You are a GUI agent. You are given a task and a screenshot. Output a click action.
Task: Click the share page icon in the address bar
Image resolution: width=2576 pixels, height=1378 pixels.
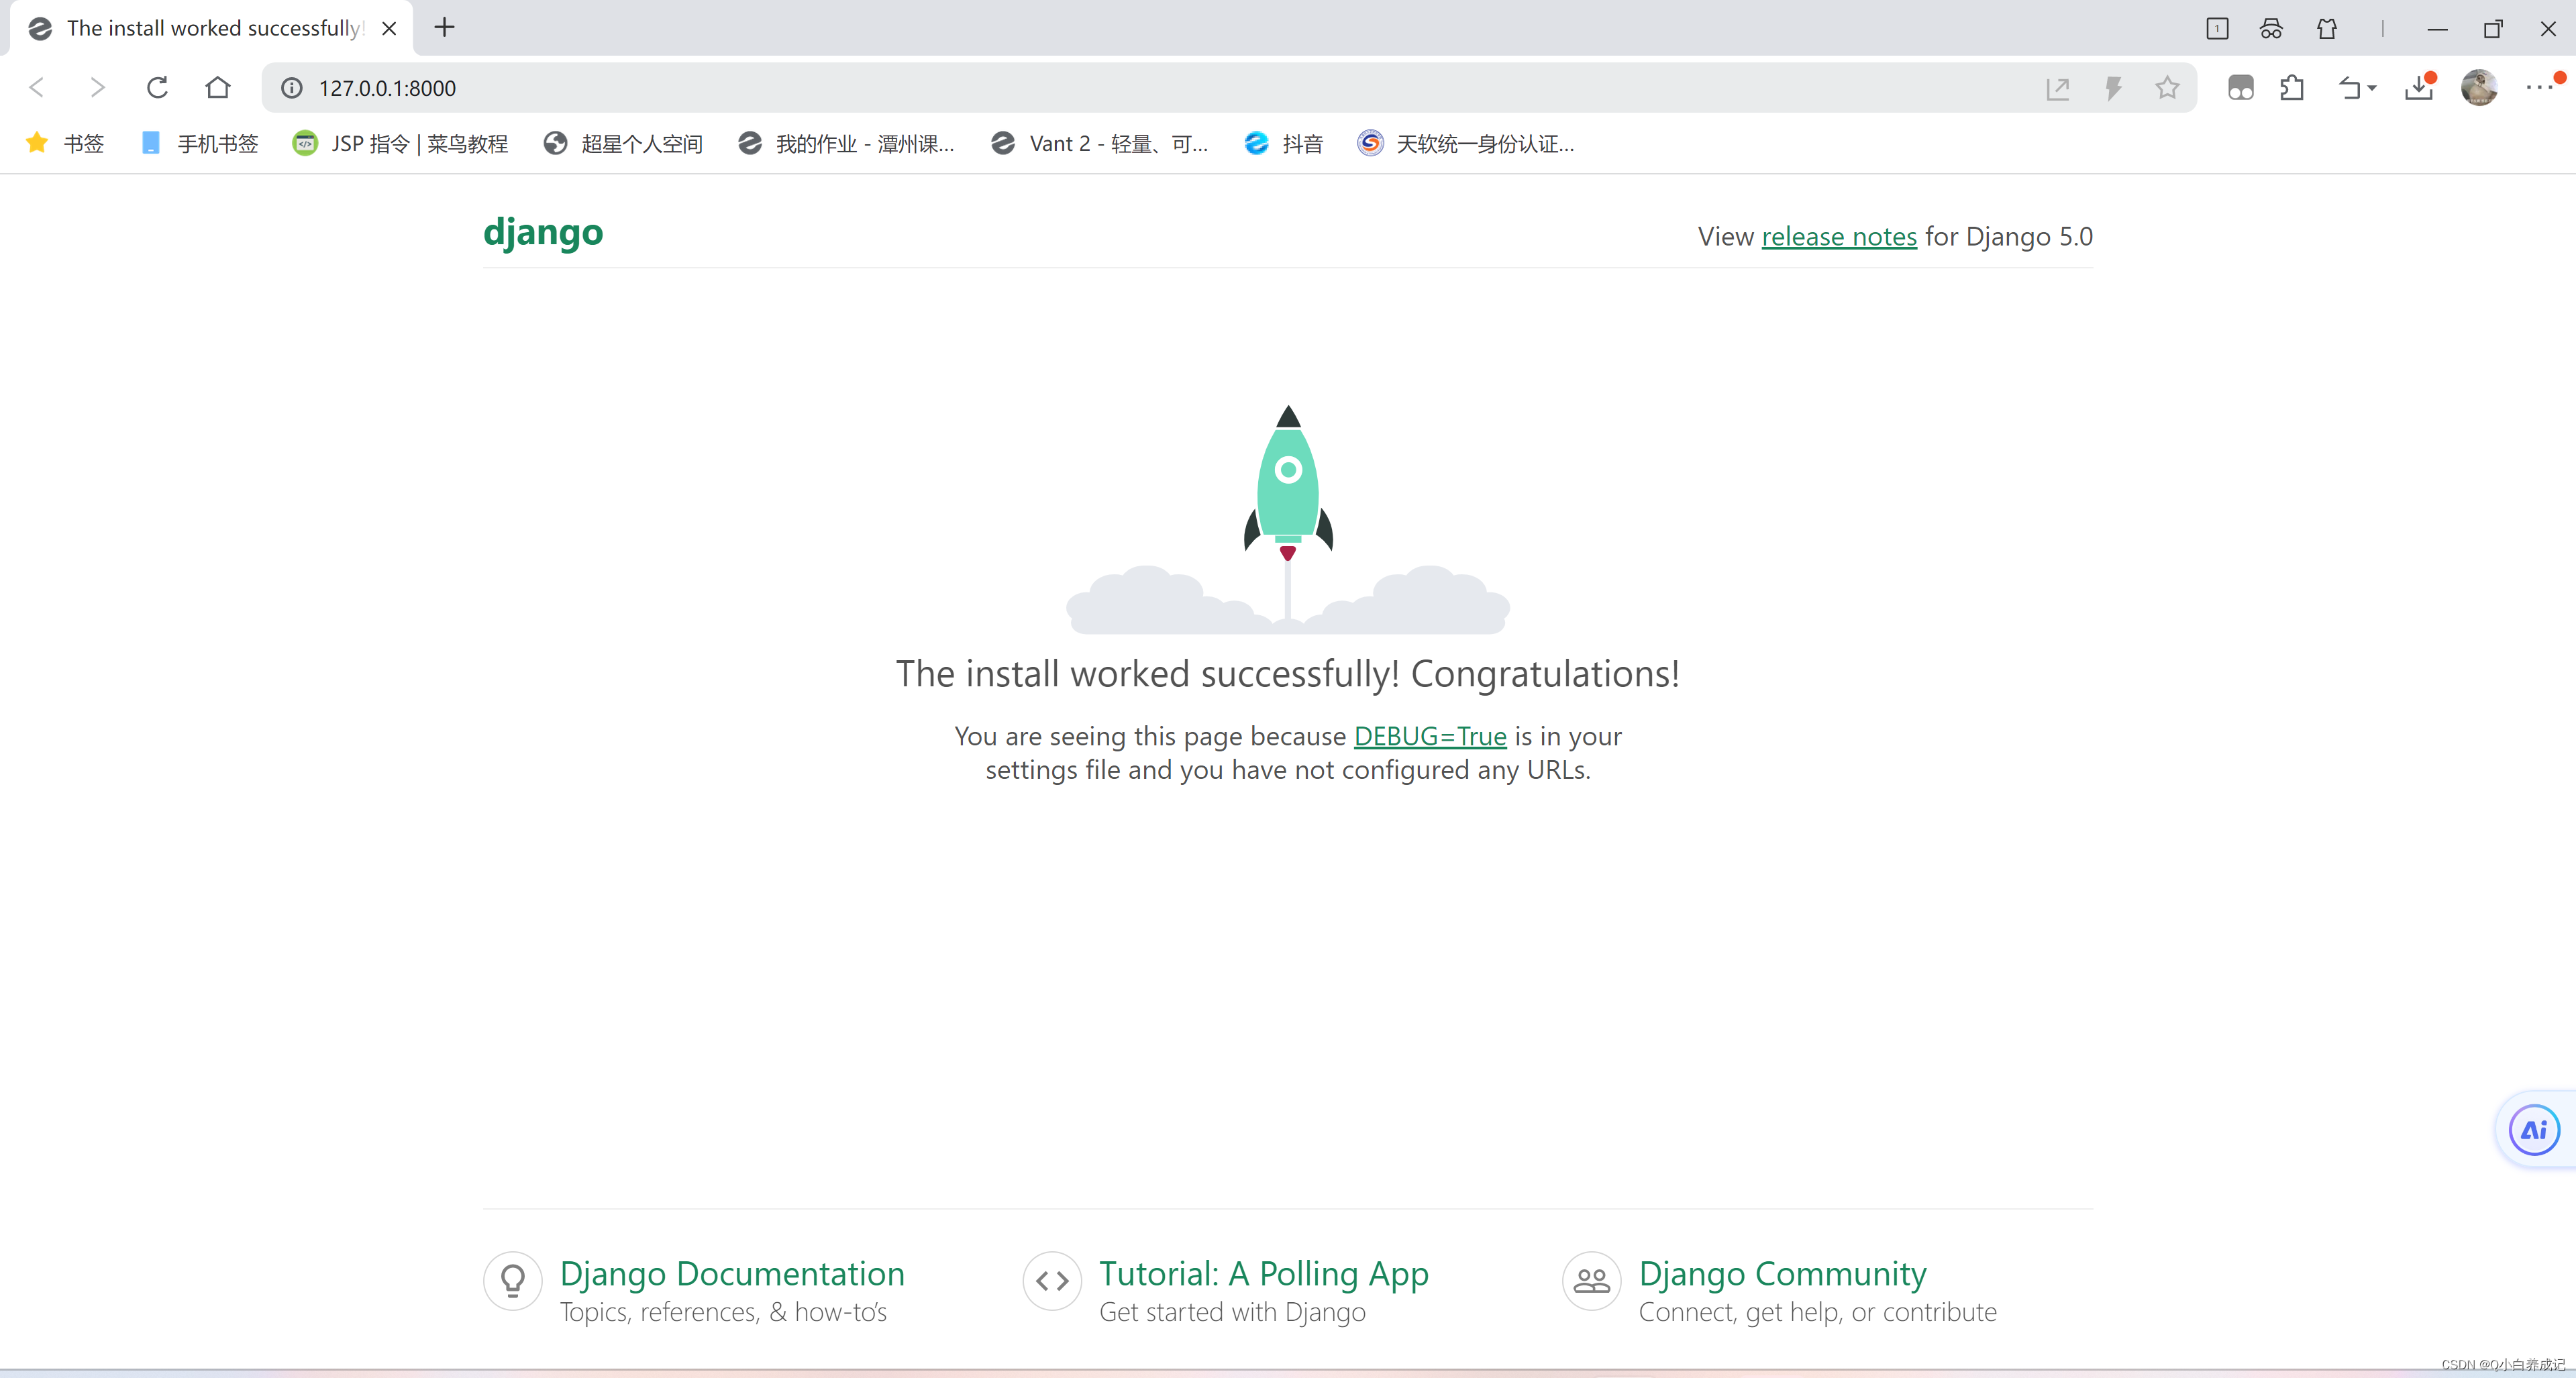(x=2057, y=88)
